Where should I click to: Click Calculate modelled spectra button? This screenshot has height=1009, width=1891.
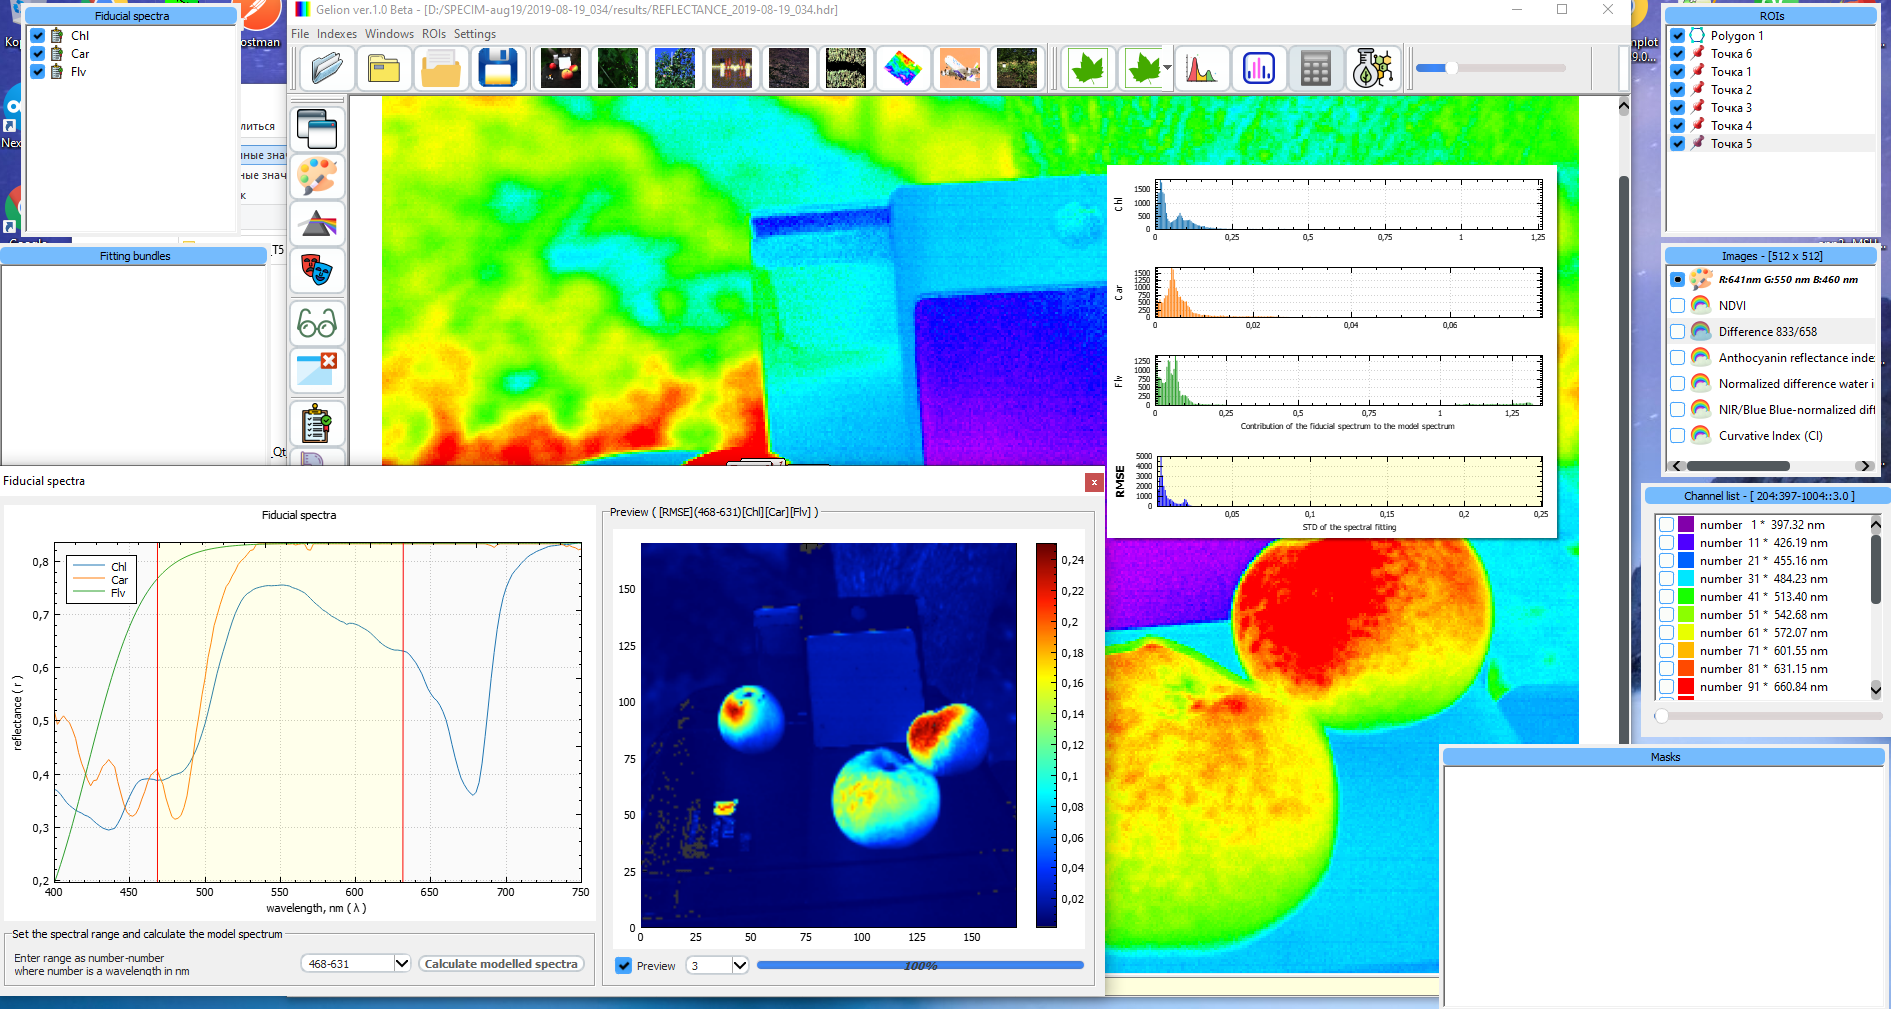pos(501,964)
